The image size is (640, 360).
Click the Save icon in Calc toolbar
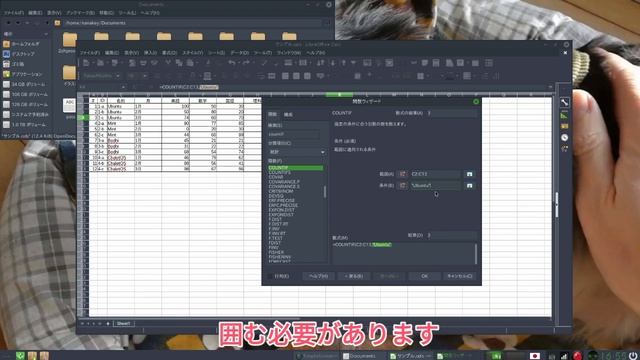(x=115, y=63)
